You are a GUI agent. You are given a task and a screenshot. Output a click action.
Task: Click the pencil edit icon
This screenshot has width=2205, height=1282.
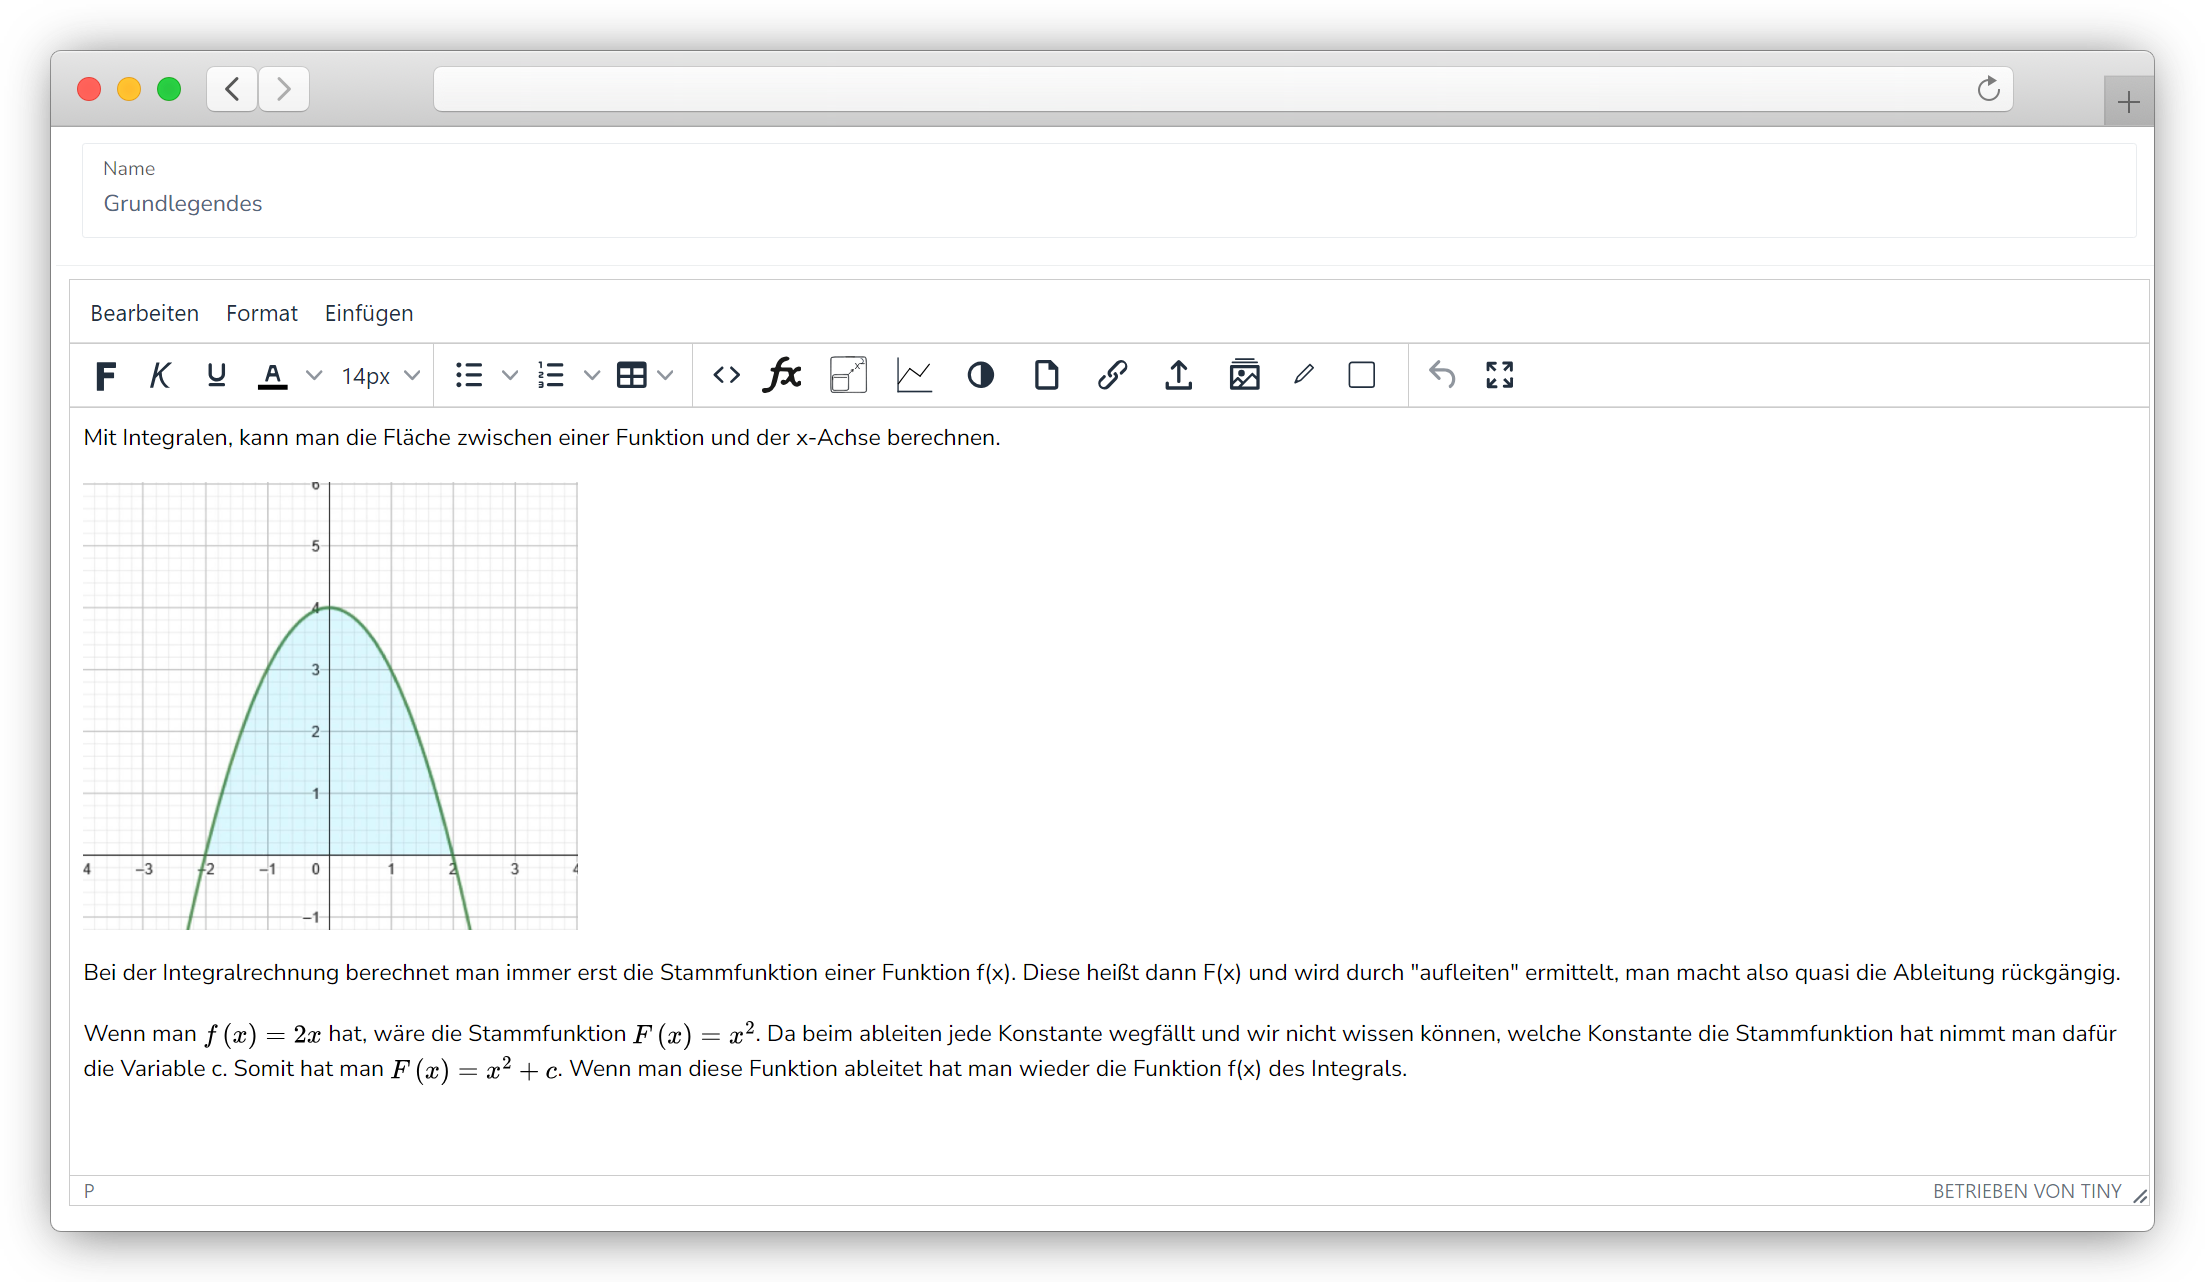pos(1303,376)
